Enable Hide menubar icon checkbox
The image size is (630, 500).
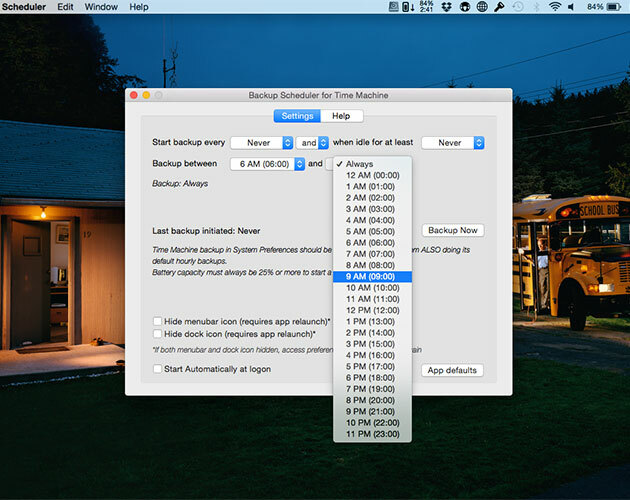tap(157, 321)
